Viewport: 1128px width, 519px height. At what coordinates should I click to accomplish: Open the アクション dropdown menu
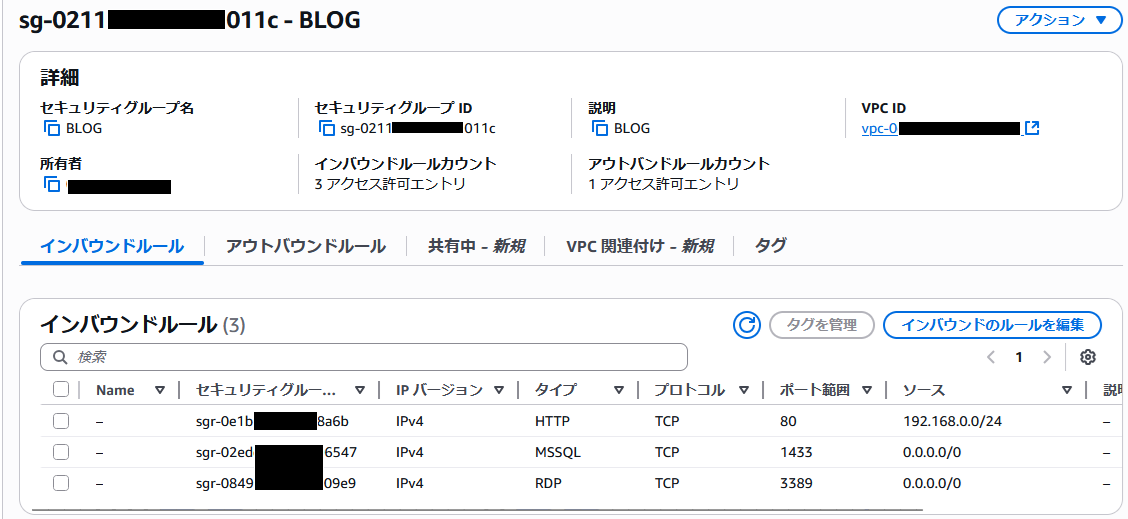[x=1059, y=20]
